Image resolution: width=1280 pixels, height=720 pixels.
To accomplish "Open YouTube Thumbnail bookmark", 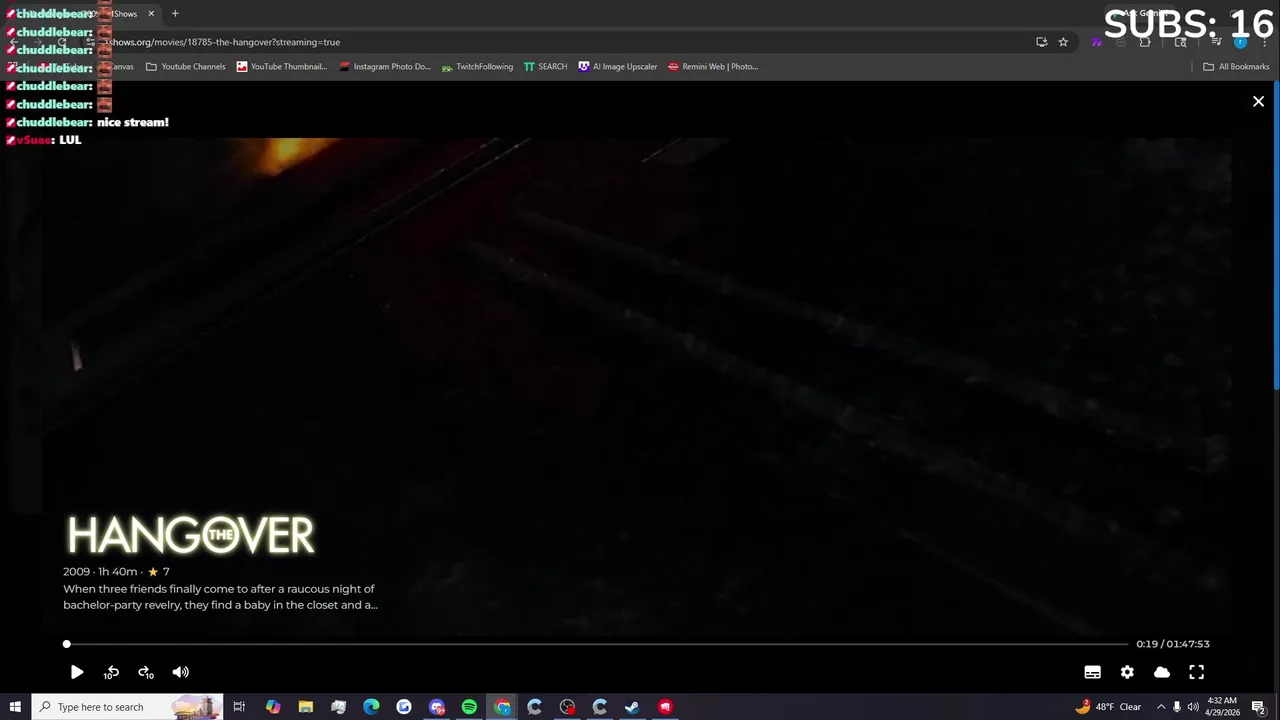I will [282, 67].
